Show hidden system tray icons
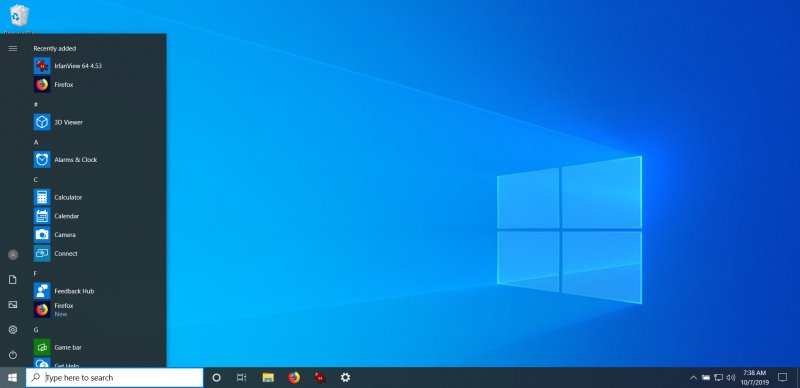 tap(693, 378)
